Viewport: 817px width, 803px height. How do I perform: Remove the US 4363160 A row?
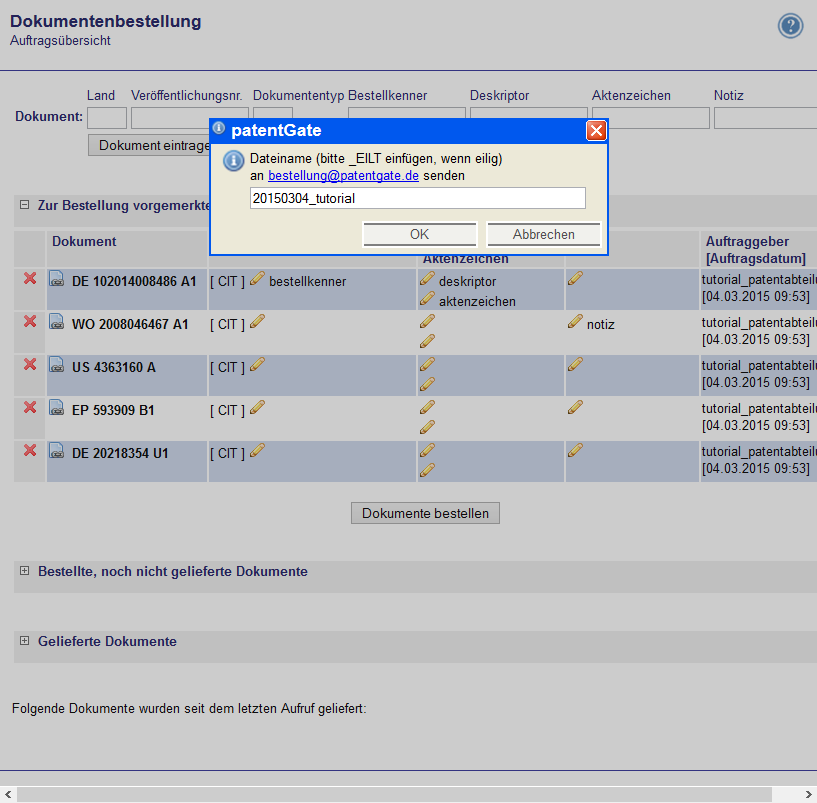coord(30,364)
